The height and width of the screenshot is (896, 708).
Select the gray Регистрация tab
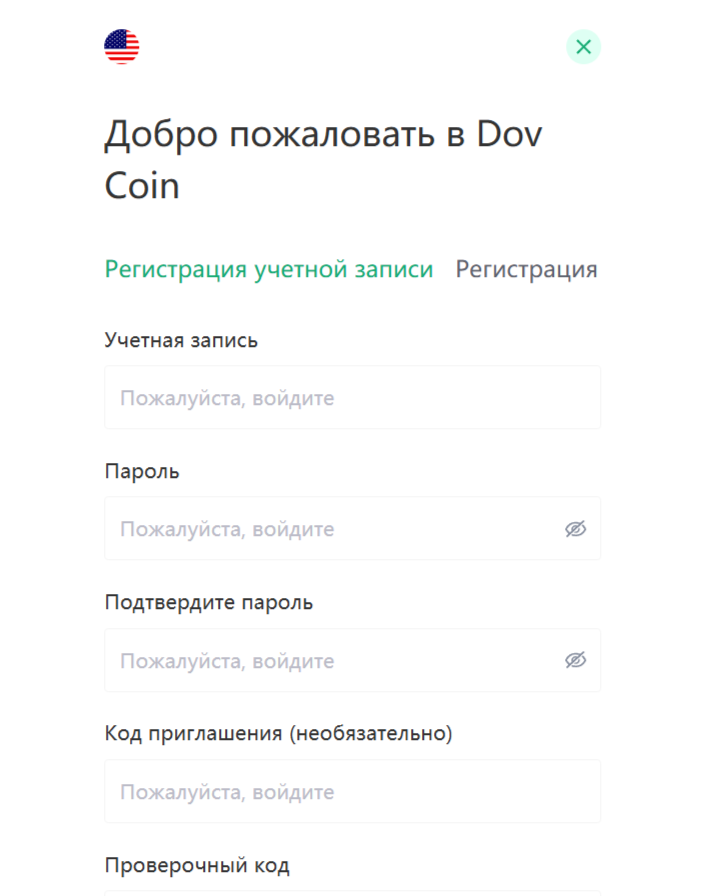point(526,269)
